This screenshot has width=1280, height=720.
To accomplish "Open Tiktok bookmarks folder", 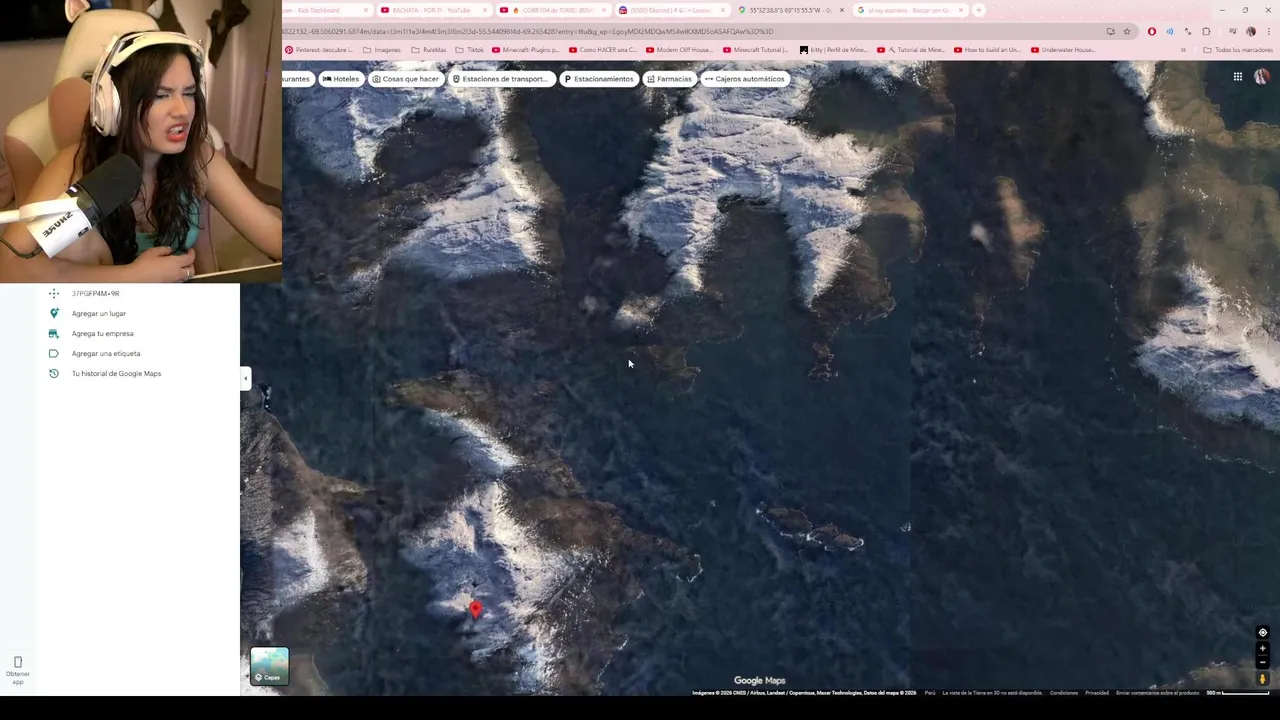I will [470, 50].
